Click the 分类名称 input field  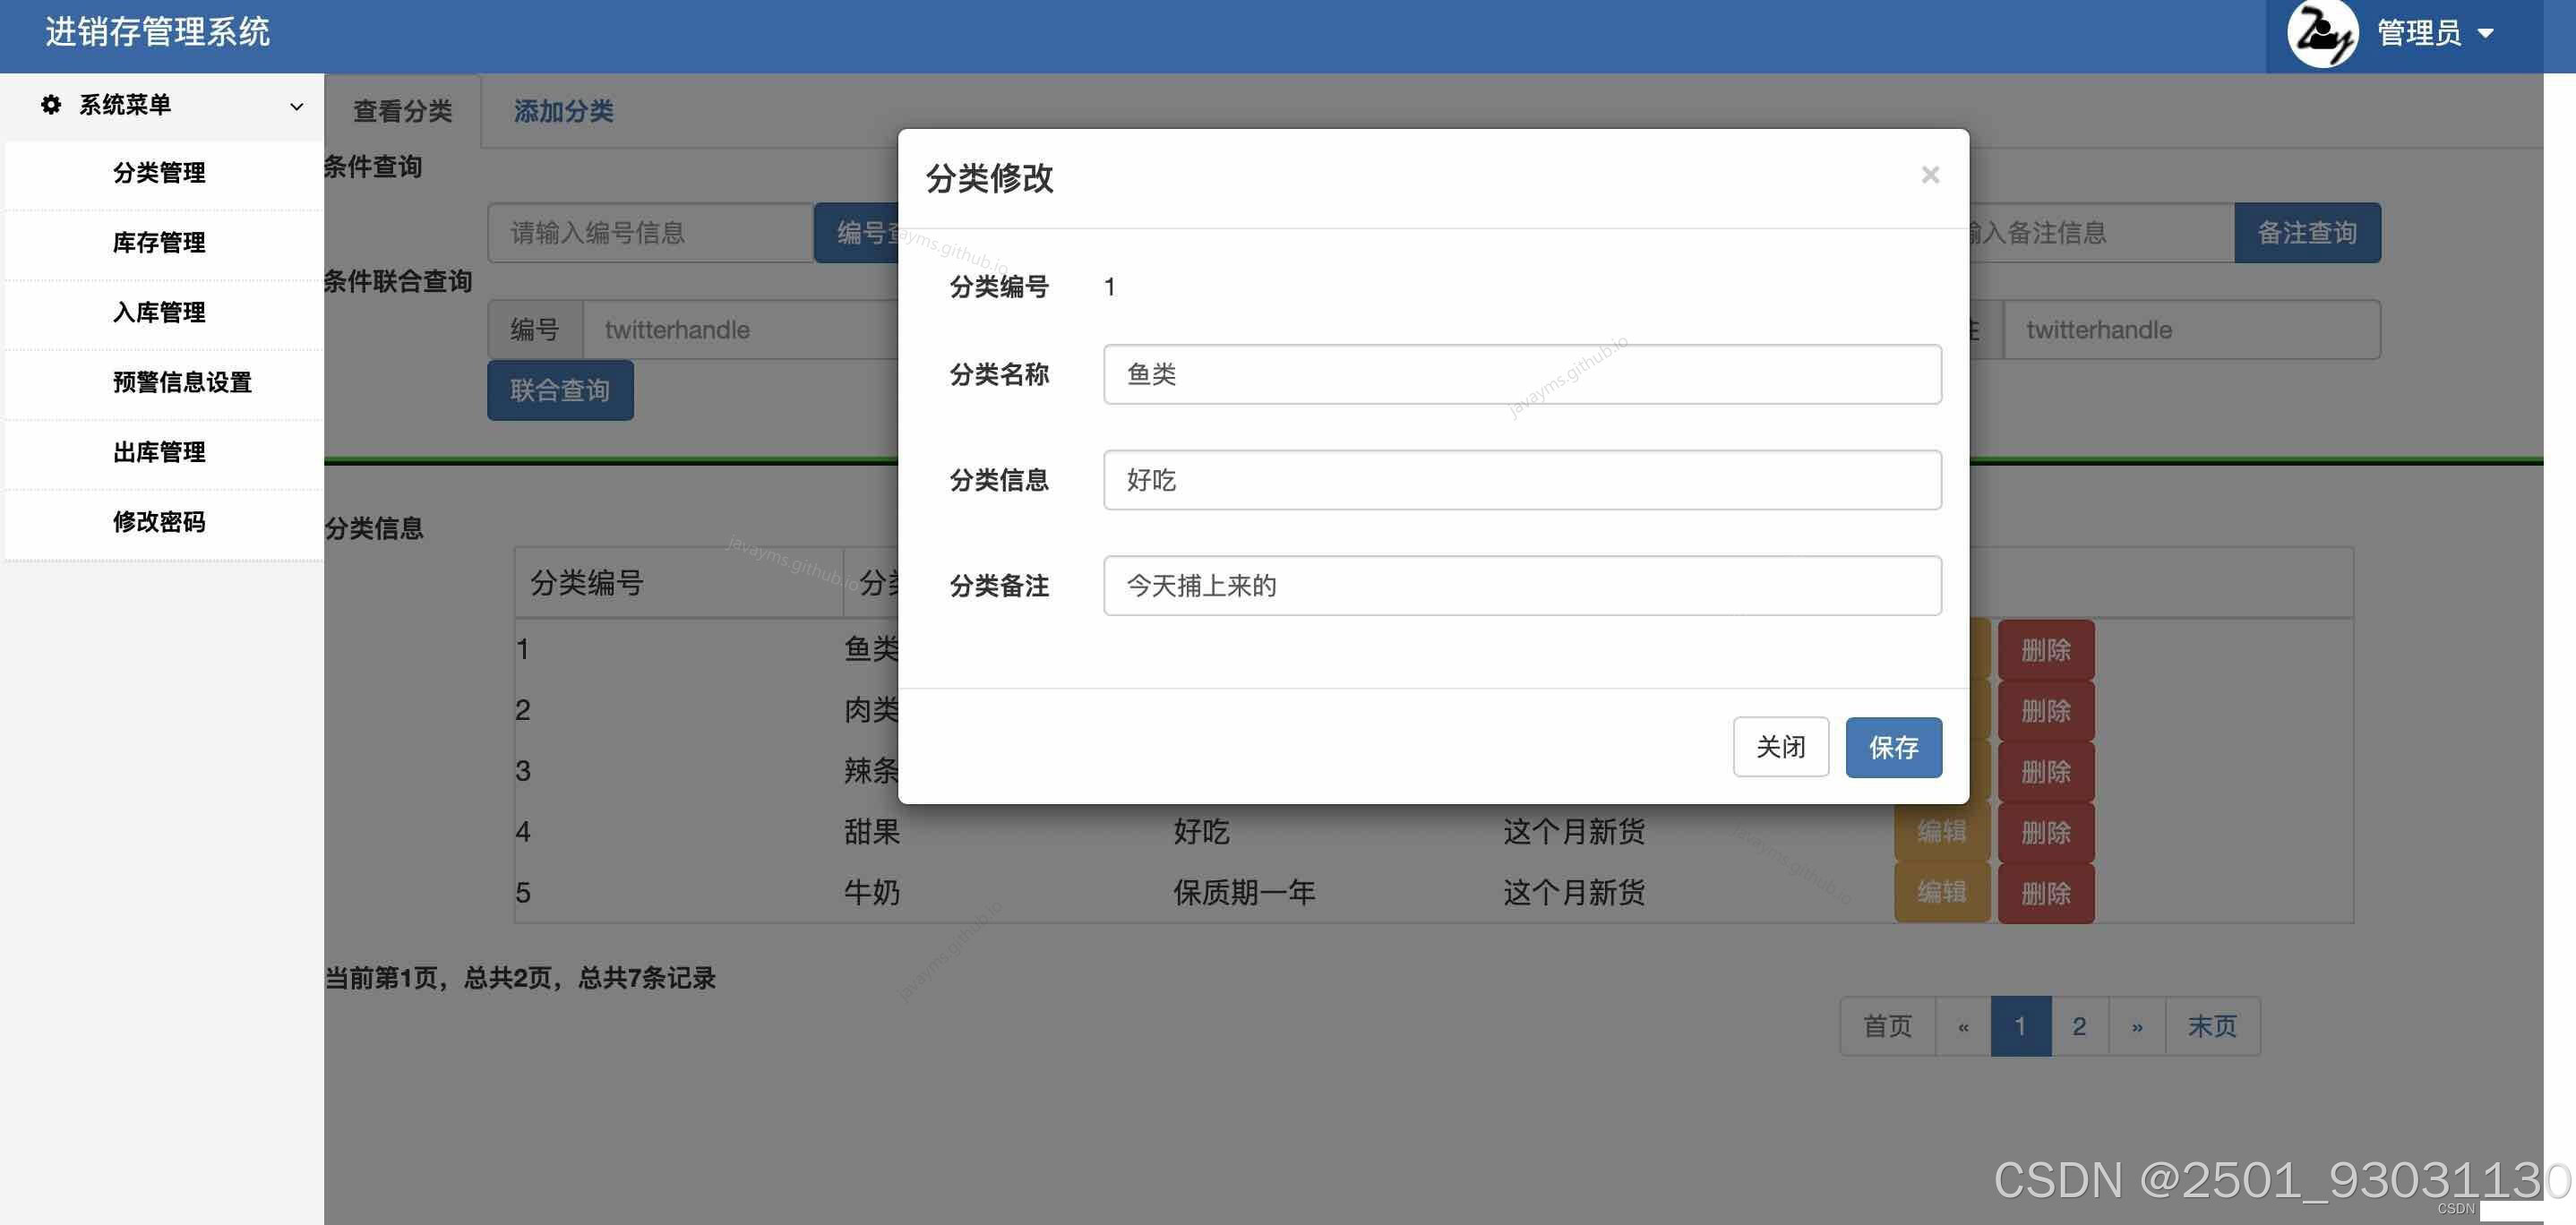tap(1522, 374)
